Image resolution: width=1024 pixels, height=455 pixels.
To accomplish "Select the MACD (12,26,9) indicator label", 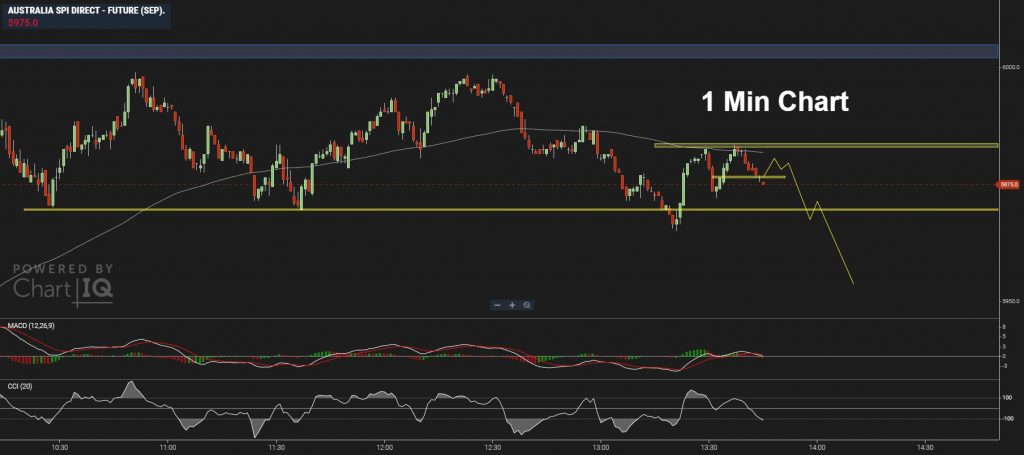I will [31, 325].
